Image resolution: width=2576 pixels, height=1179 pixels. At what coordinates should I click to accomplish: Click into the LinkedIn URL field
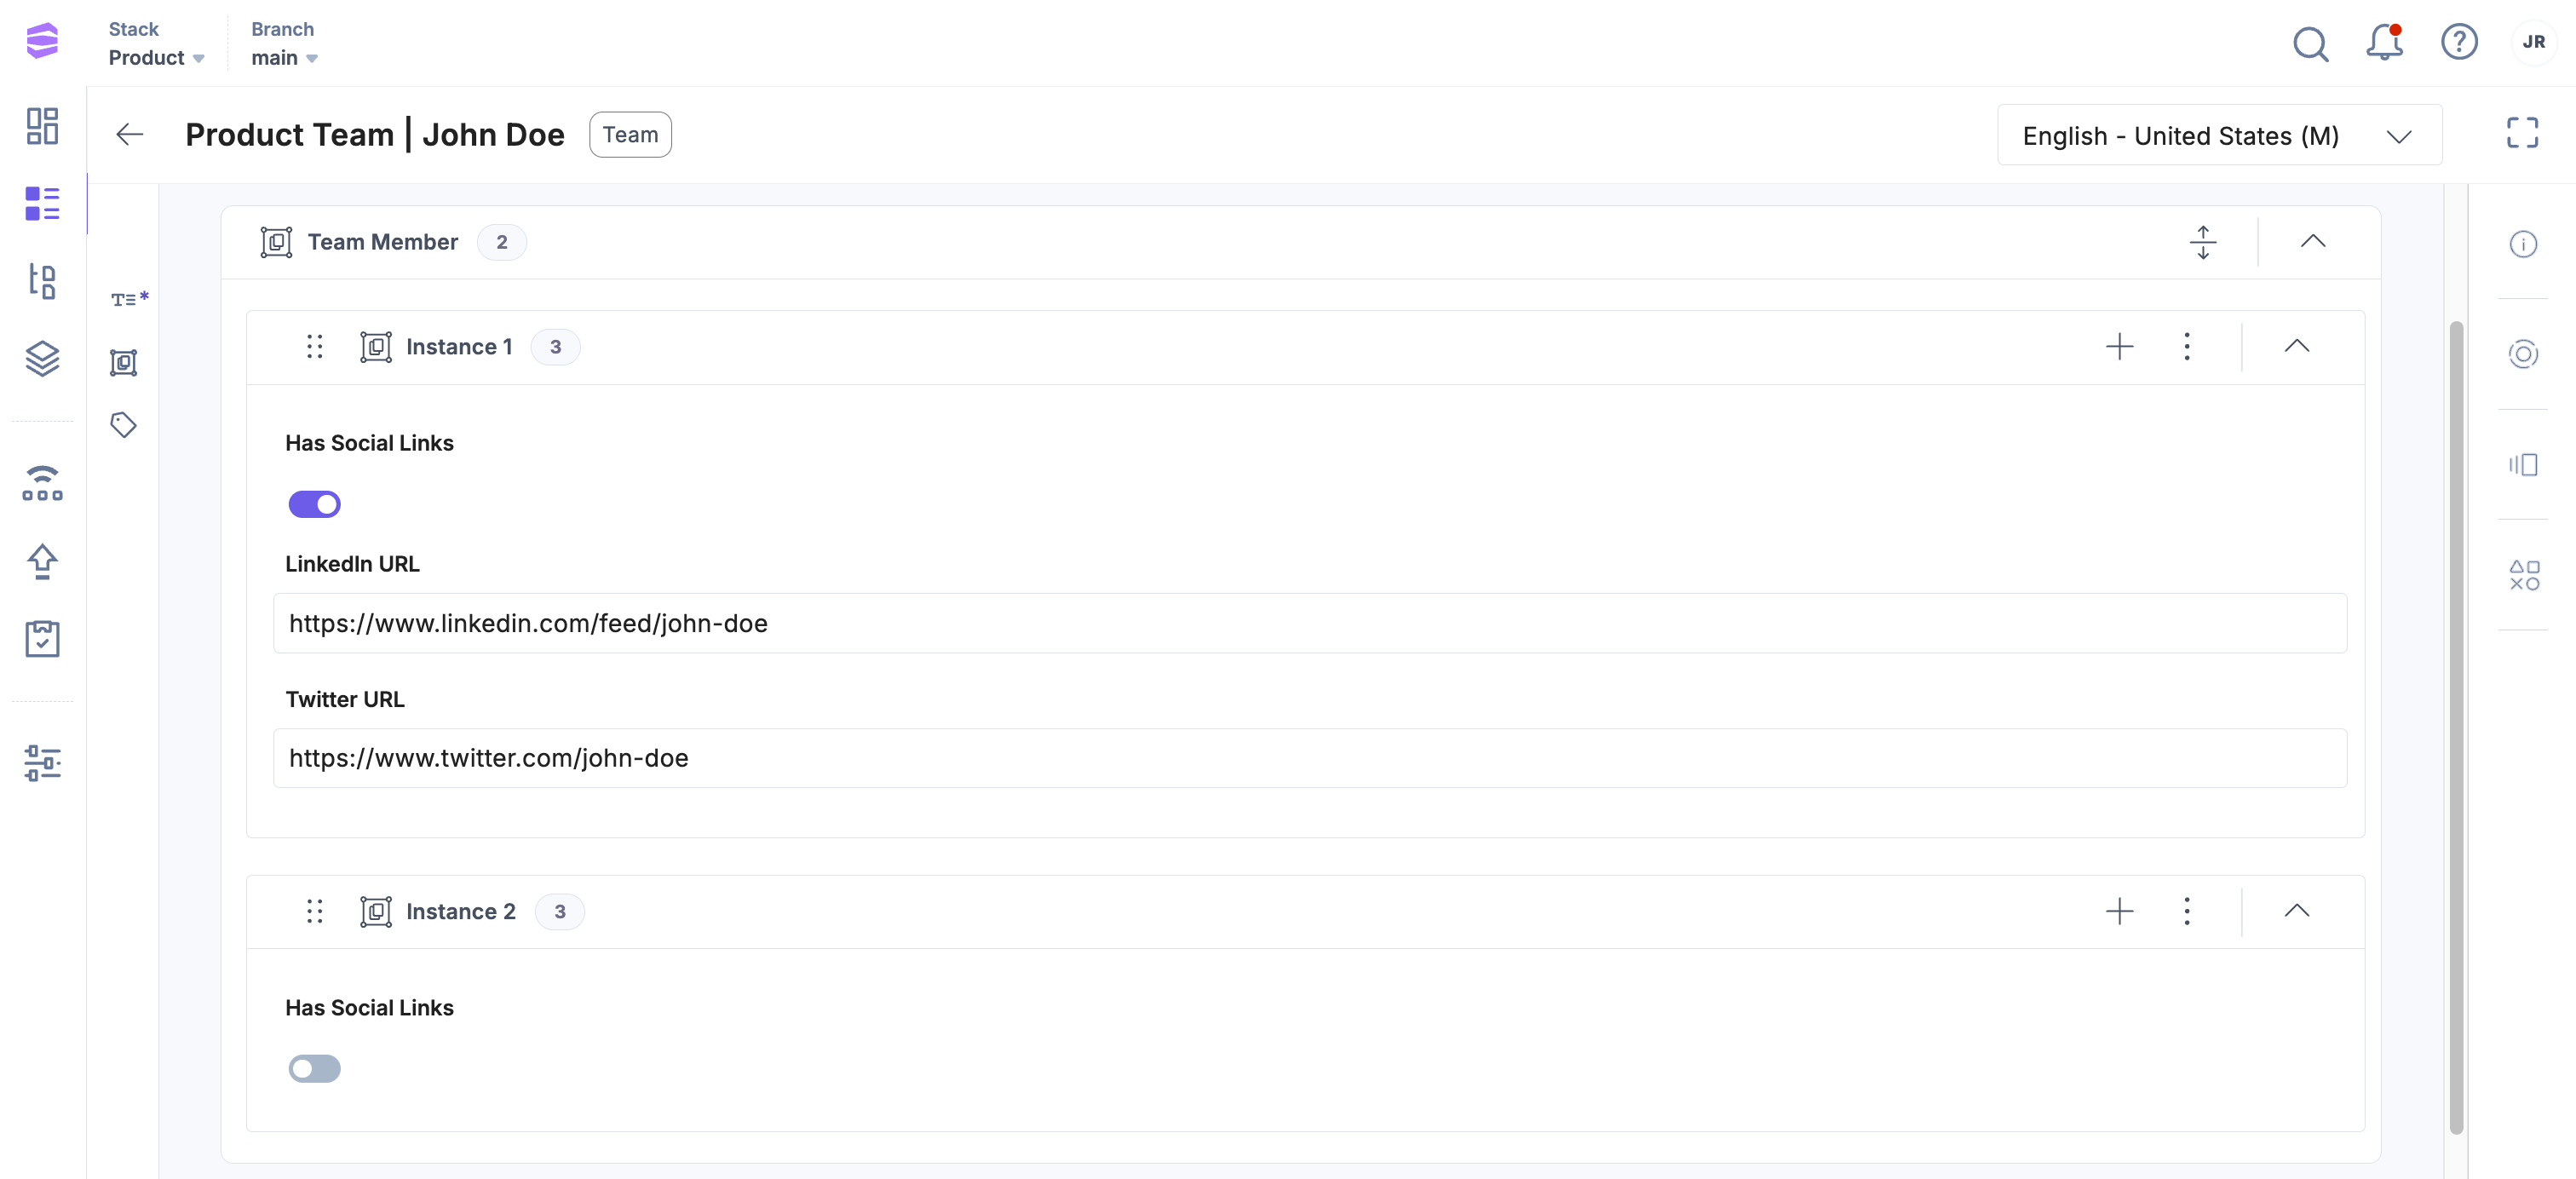pyautogui.click(x=1309, y=623)
